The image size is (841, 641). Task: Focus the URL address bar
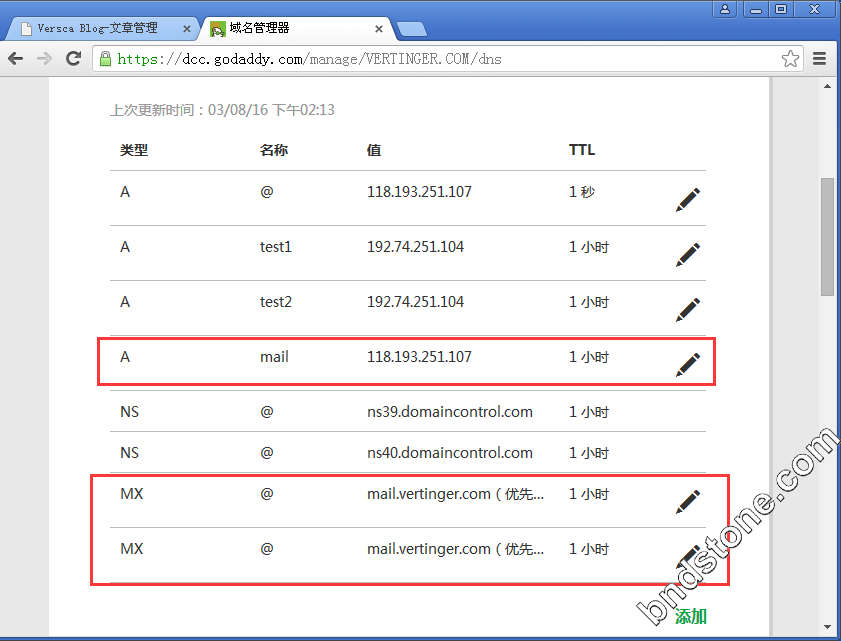[448, 58]
